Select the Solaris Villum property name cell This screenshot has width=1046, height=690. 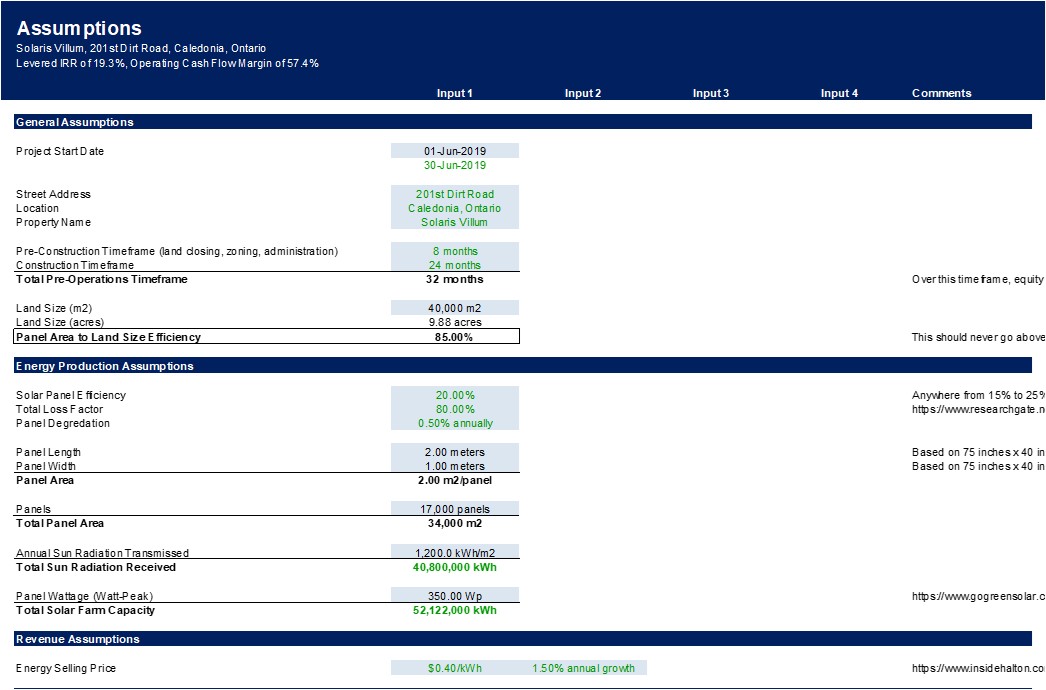[455, 222]
